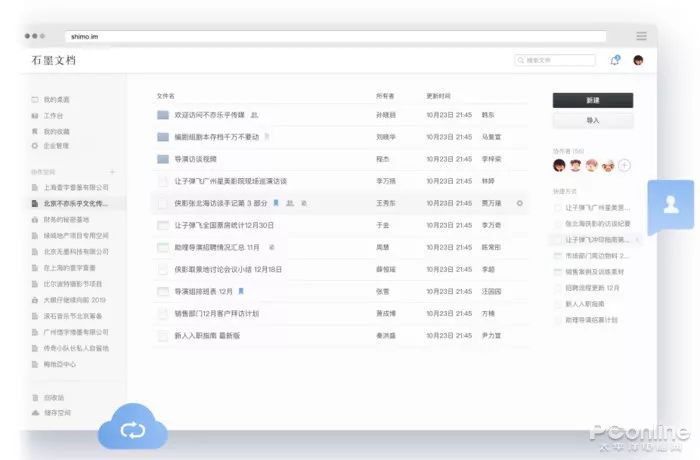Viewport: 700px width, 460px height.
Task: Click the 储存空间 cloud icon
Action: coord(35,413)
